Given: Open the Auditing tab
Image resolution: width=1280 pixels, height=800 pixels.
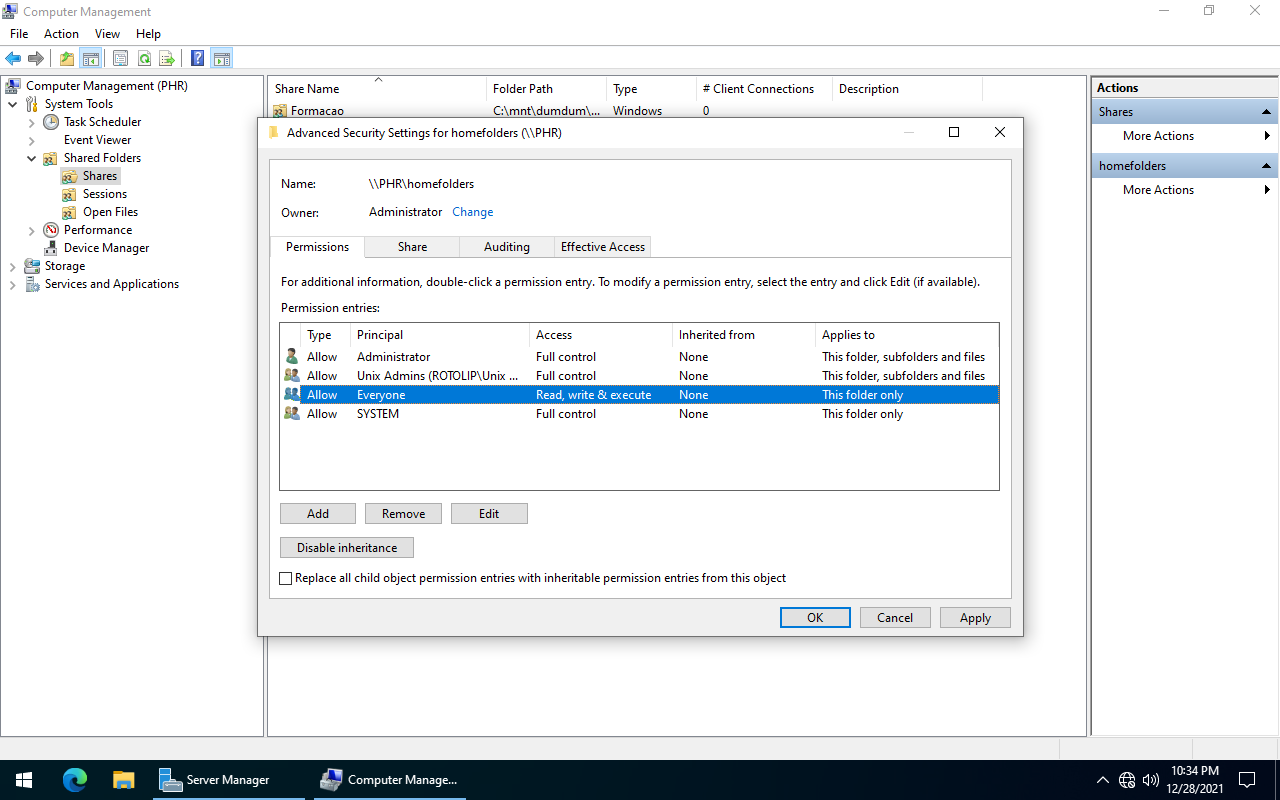Looking at the screenshot, I should pyautogui.click(x=506, y=247).
